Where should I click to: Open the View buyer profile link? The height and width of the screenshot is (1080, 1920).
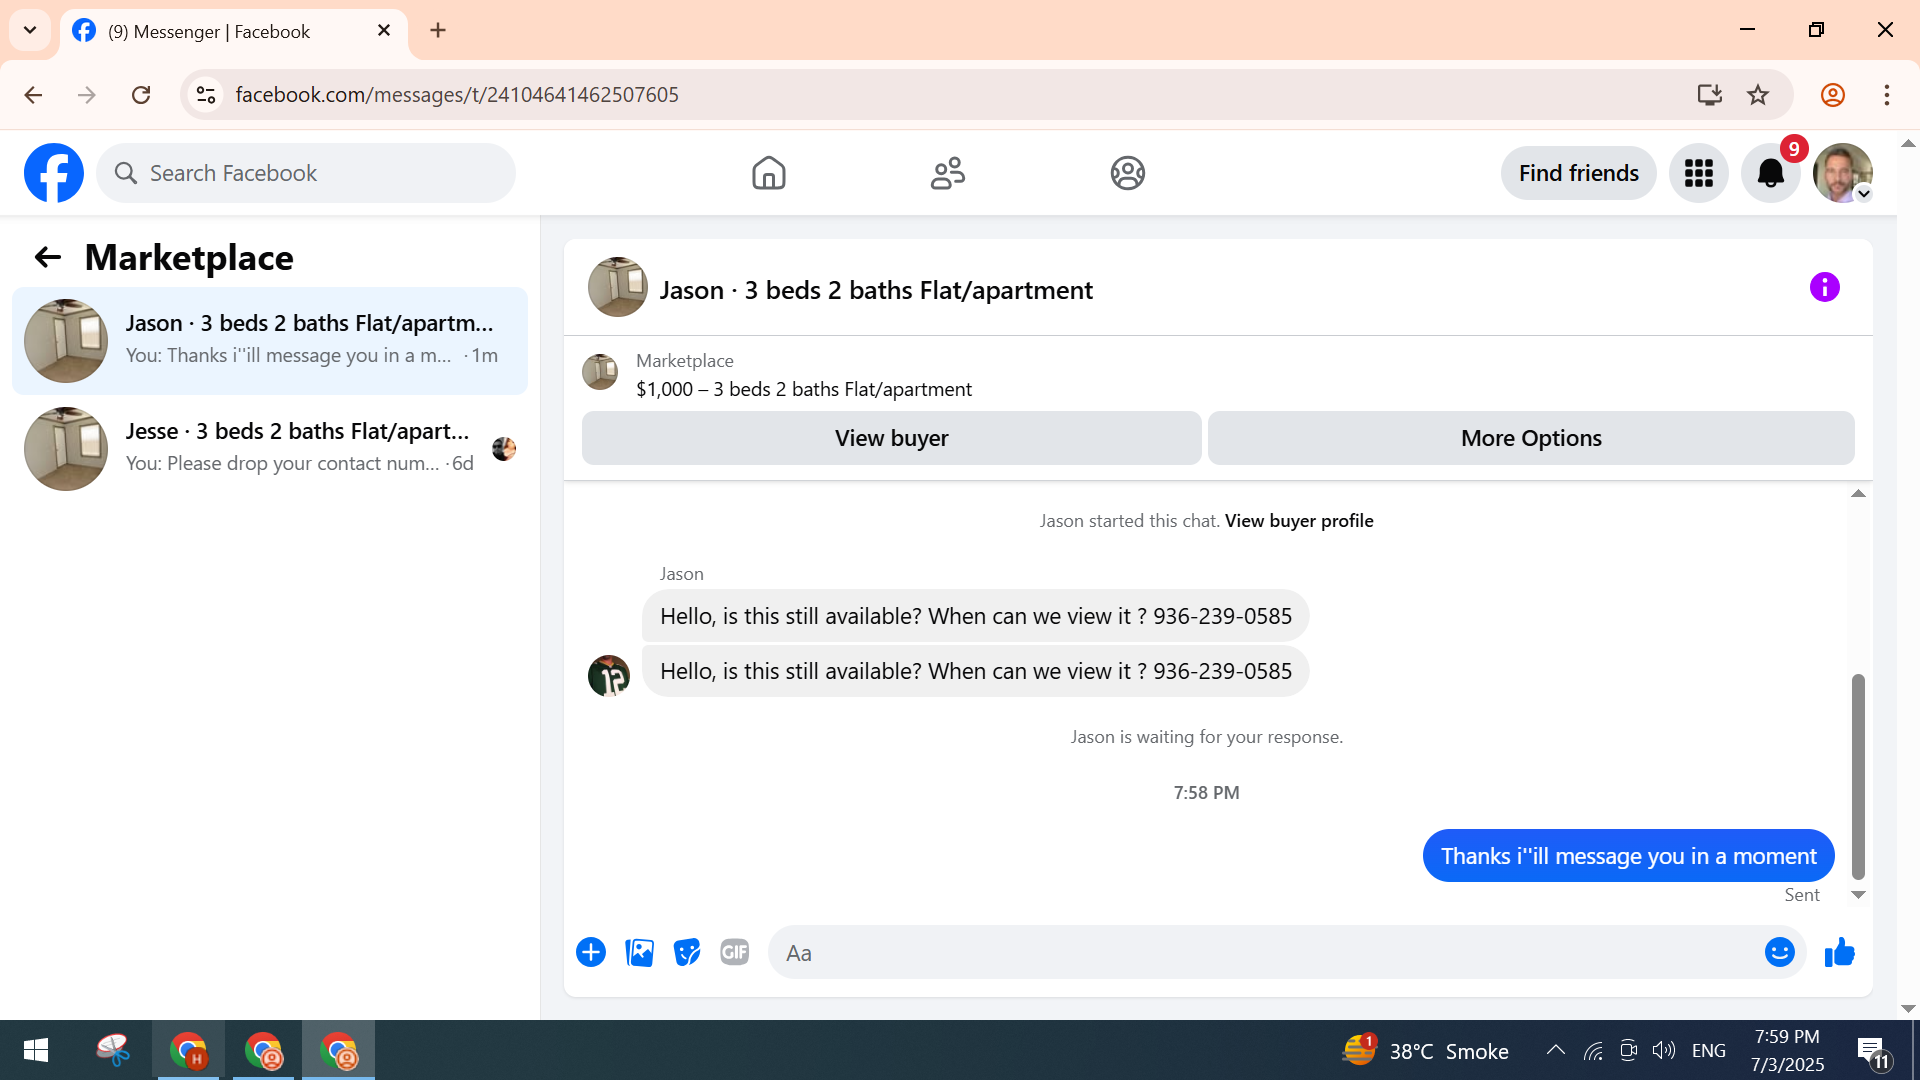pos(1298,521)
